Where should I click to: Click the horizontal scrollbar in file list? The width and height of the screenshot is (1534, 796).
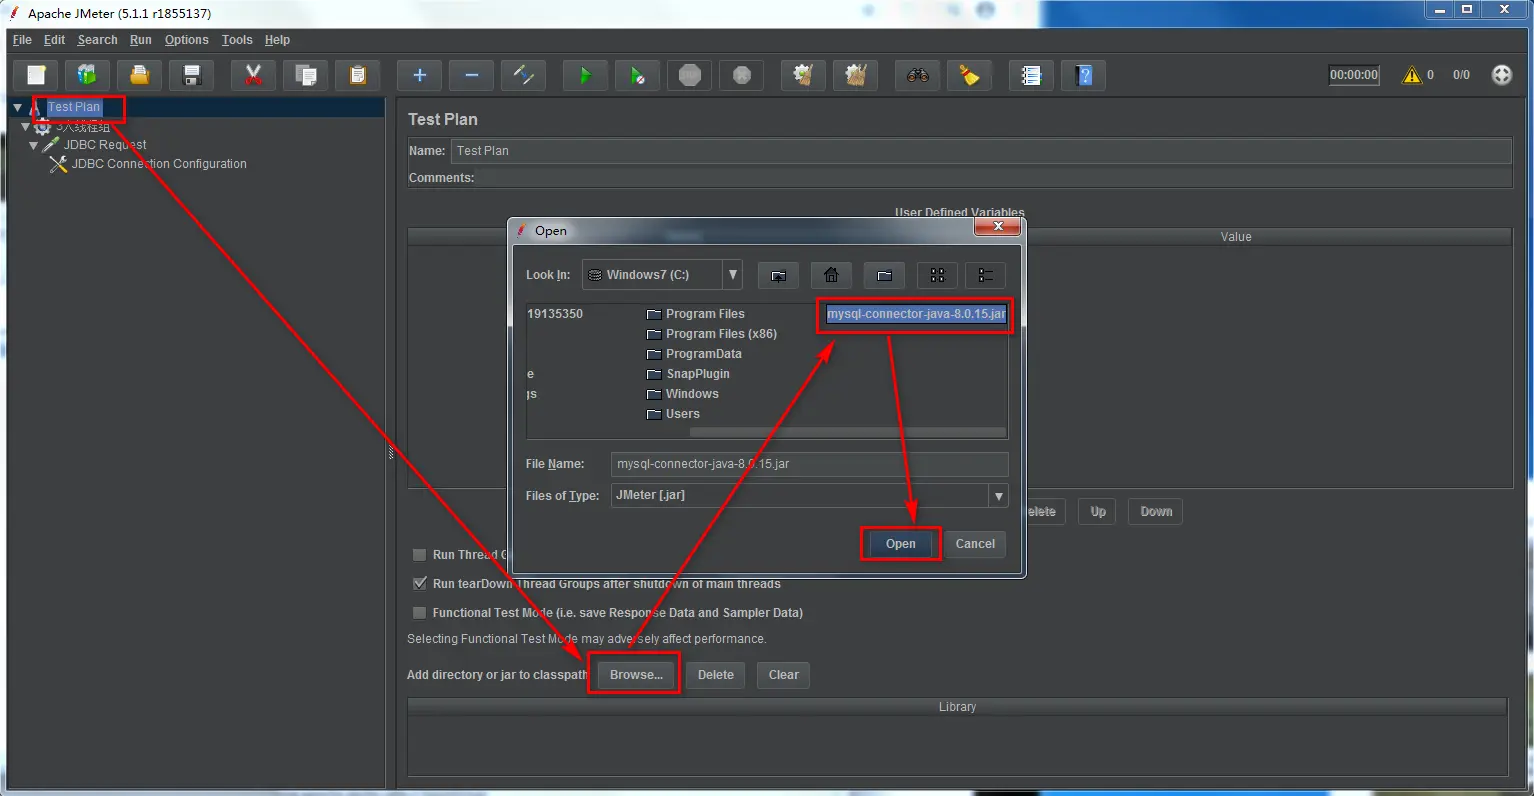847,433
